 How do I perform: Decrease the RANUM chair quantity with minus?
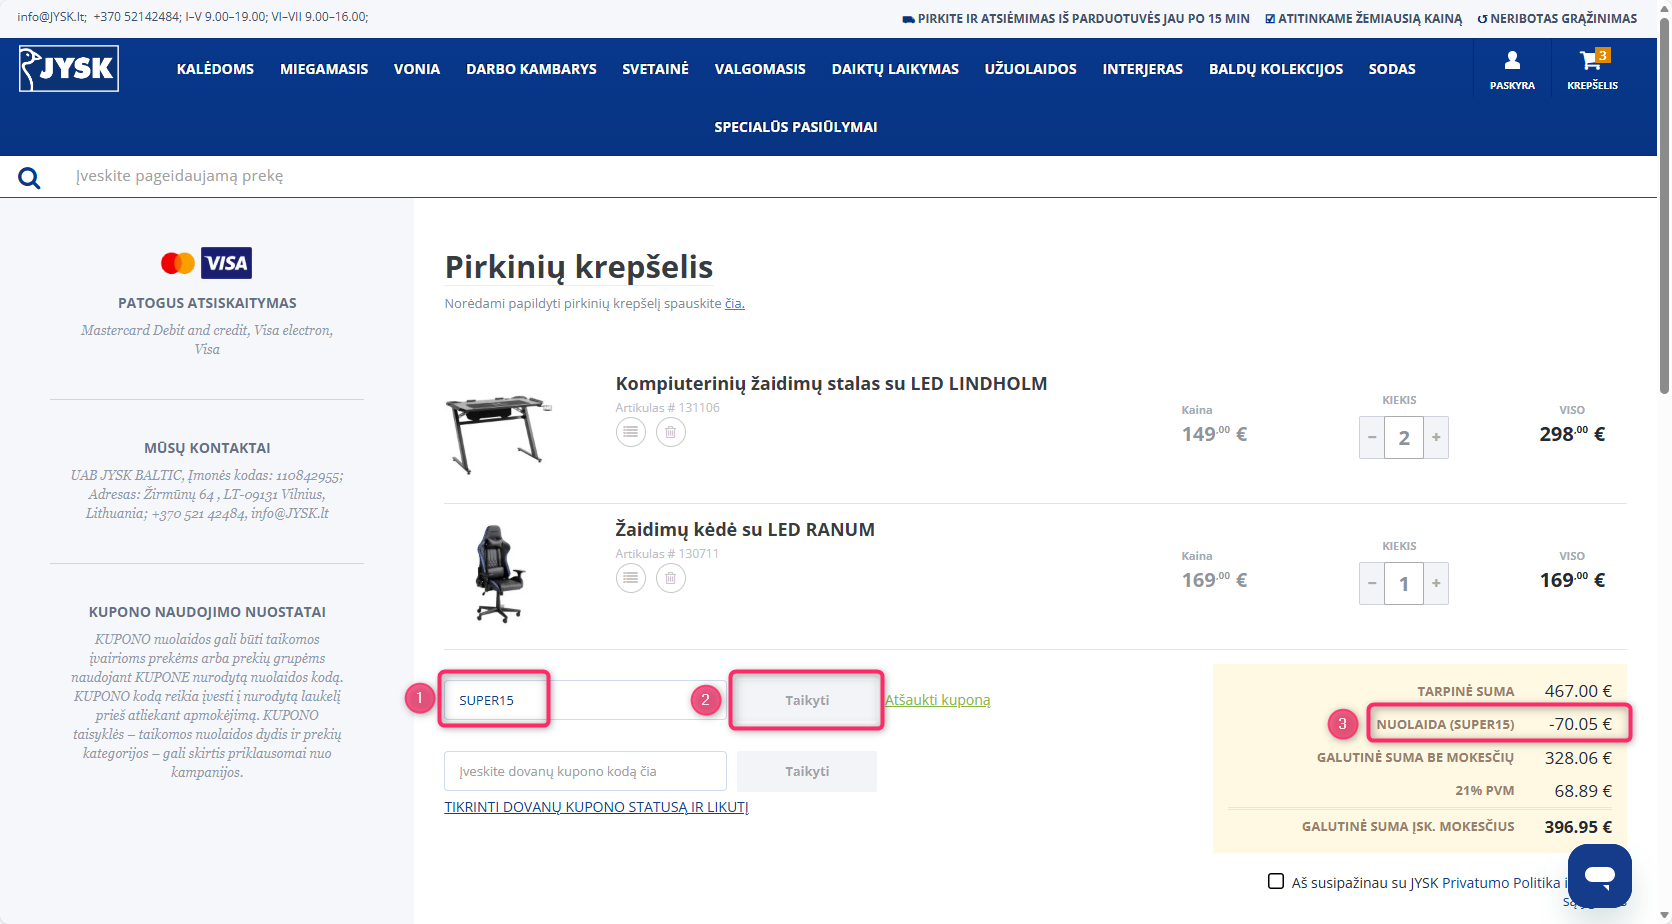click(1372, 583)
